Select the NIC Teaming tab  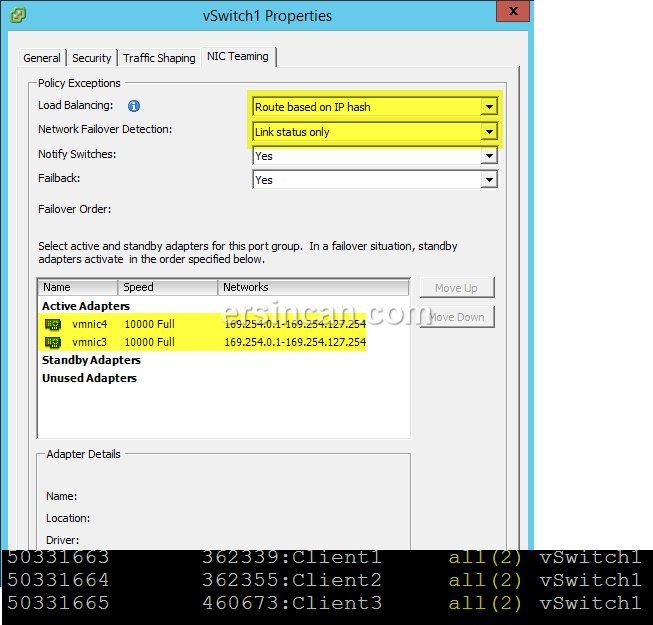[238, 57]
